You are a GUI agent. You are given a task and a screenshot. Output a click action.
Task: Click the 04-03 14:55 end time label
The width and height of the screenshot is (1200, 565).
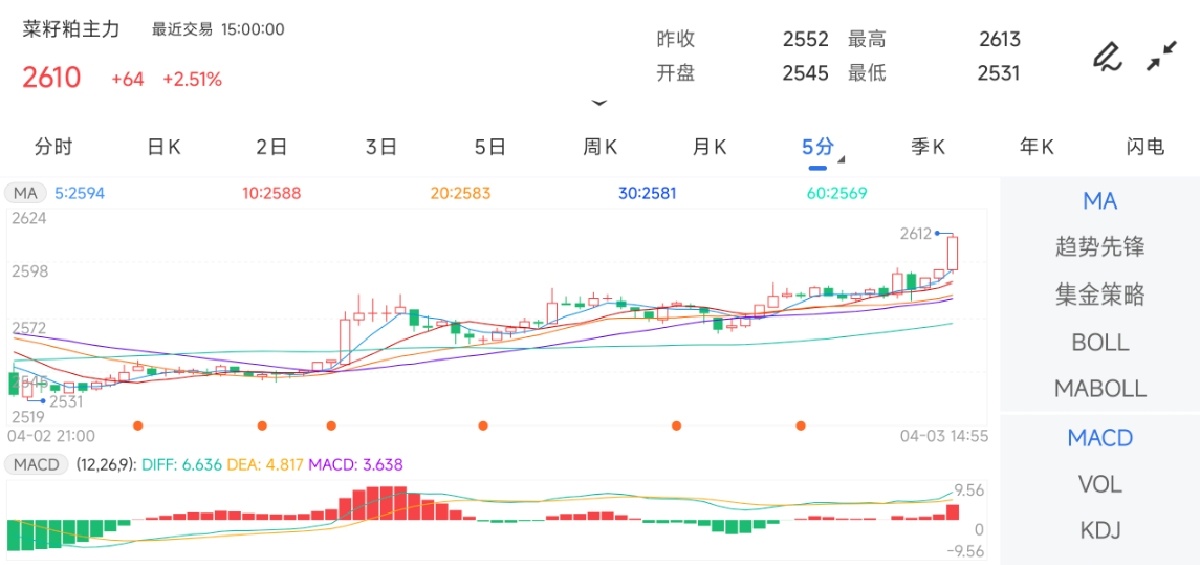click(x=944, y=436)
